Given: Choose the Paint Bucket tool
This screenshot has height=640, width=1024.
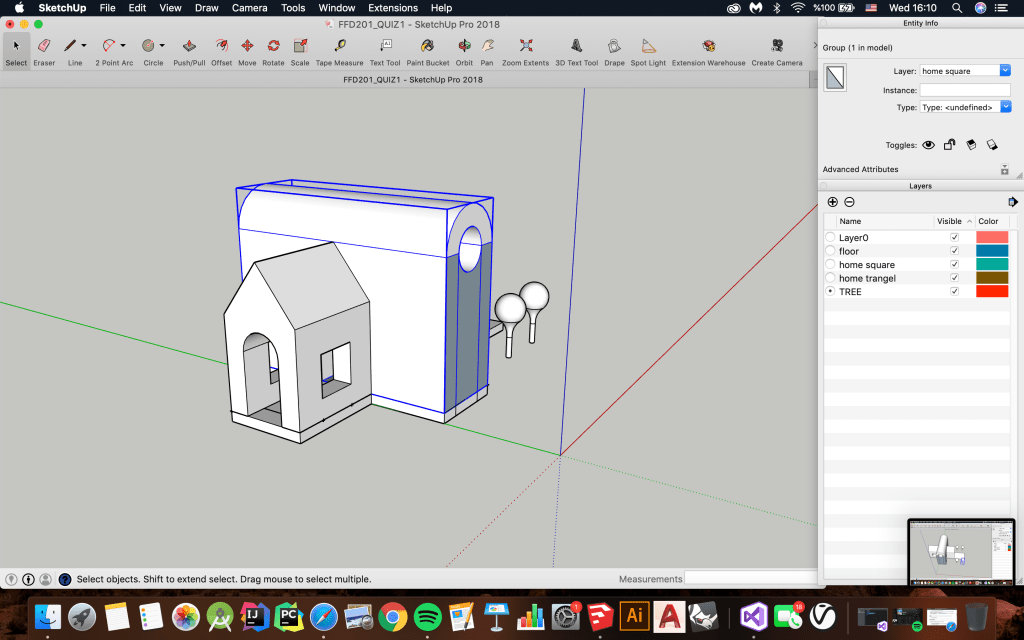Looking at the screenshot, I should pyautogui.click(x=427, y=46).
